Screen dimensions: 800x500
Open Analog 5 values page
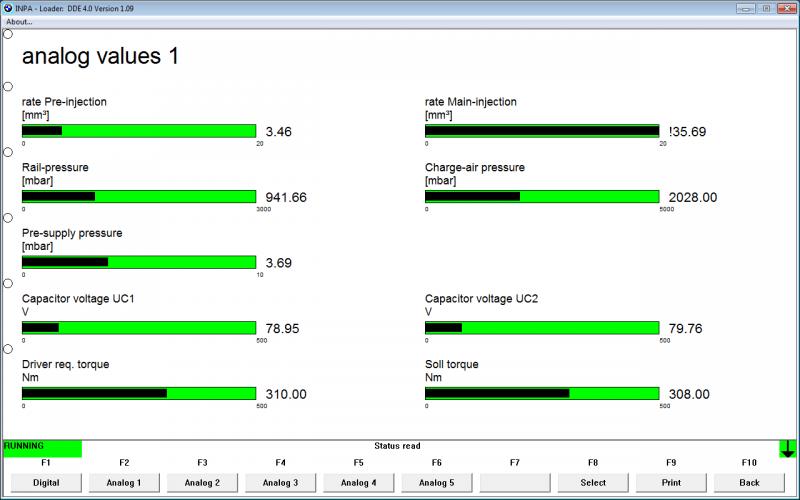tap(436, 482)
